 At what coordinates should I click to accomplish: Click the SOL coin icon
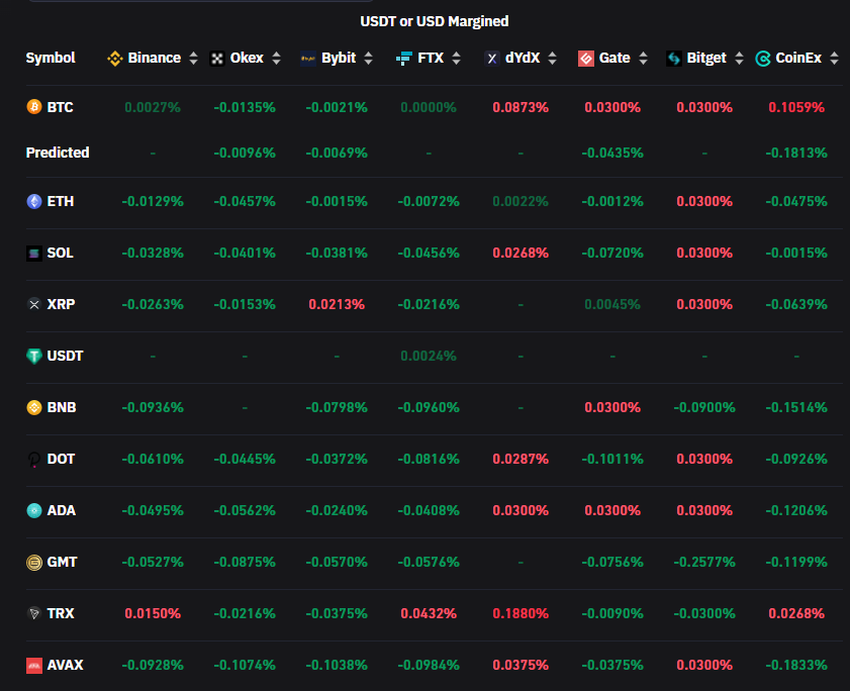tap(34, 253)
